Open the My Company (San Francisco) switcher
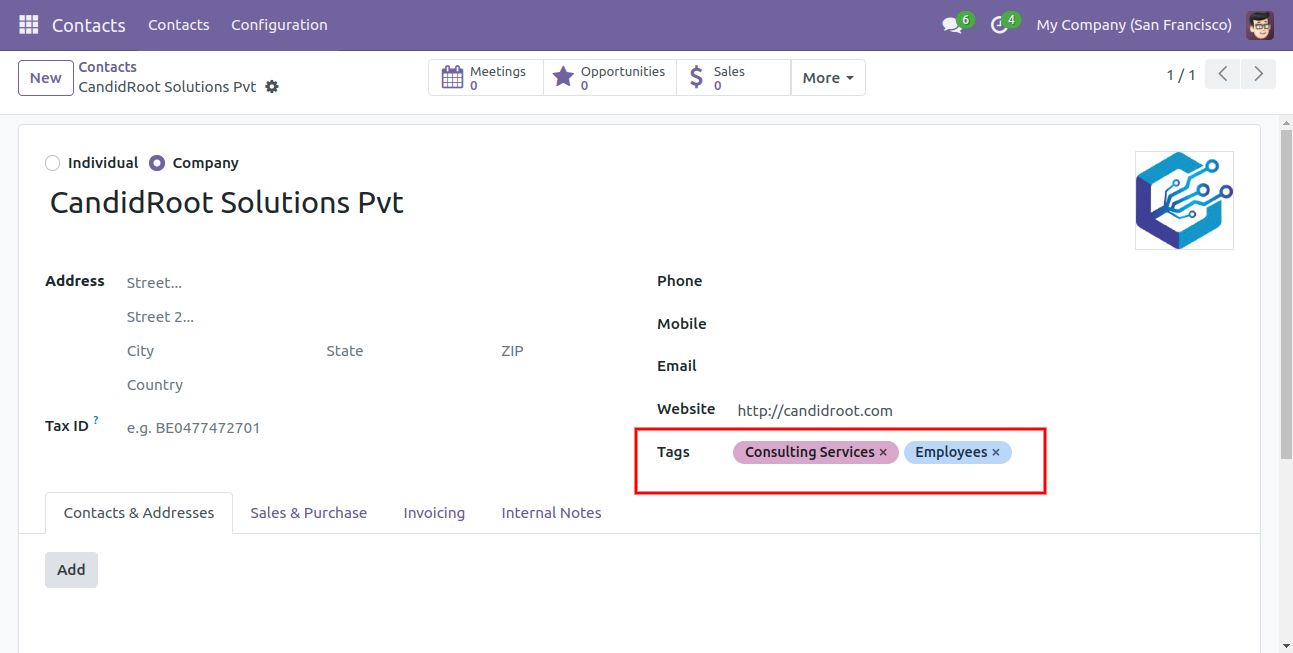This screenshot has width=1293, height=653. [x=1134, y=25]
